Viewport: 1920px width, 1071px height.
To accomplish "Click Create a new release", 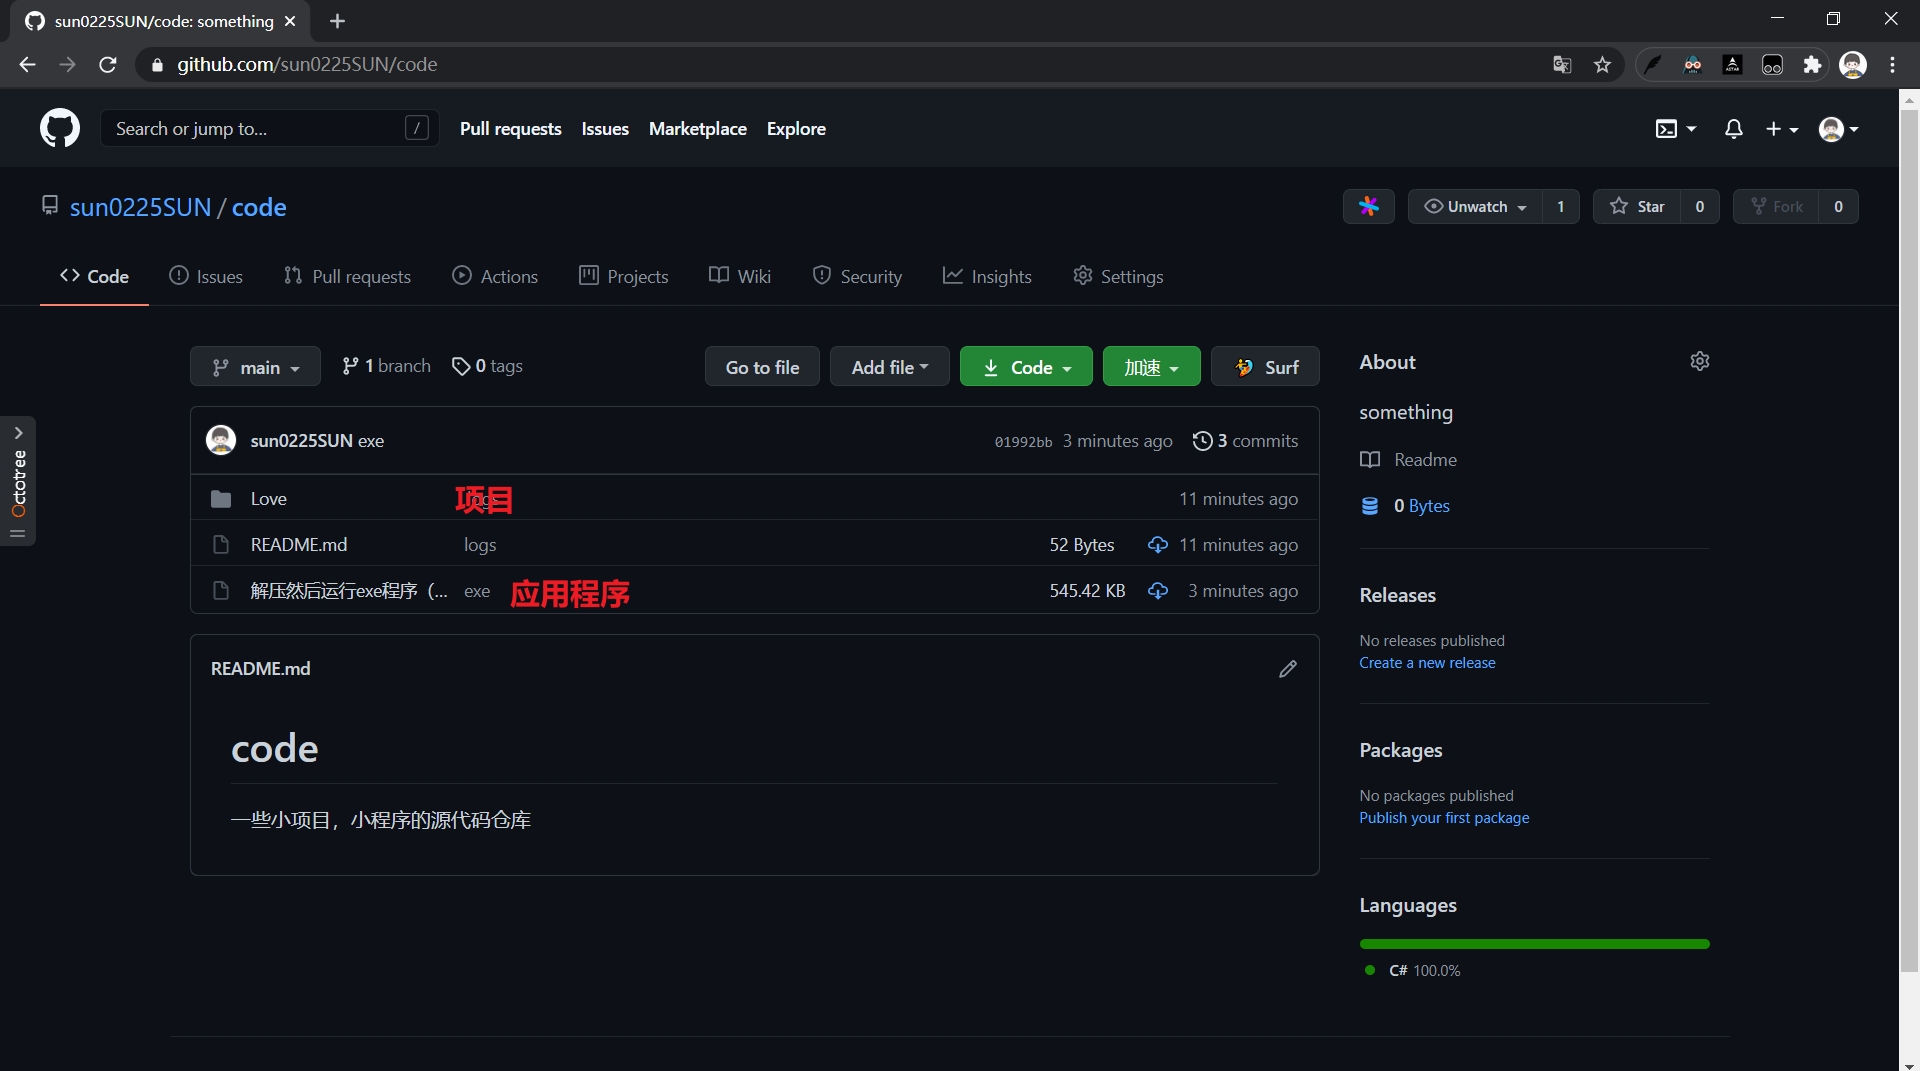I will point(1427,663).
